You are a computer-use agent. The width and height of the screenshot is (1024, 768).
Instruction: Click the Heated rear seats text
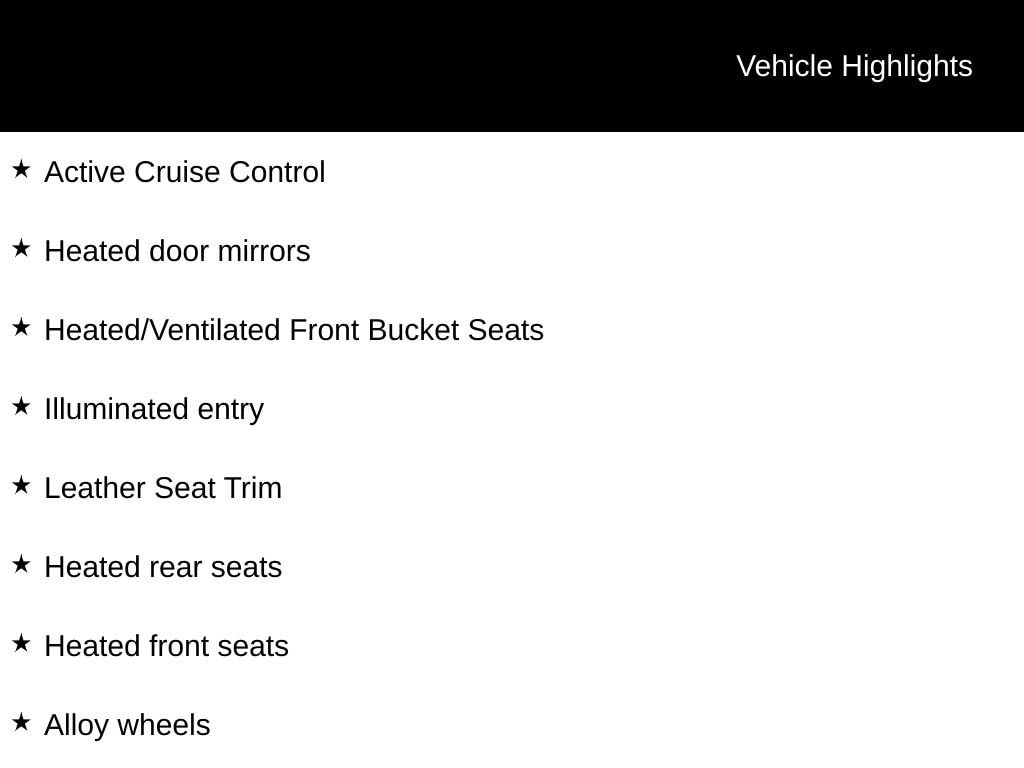click(163, 567)
